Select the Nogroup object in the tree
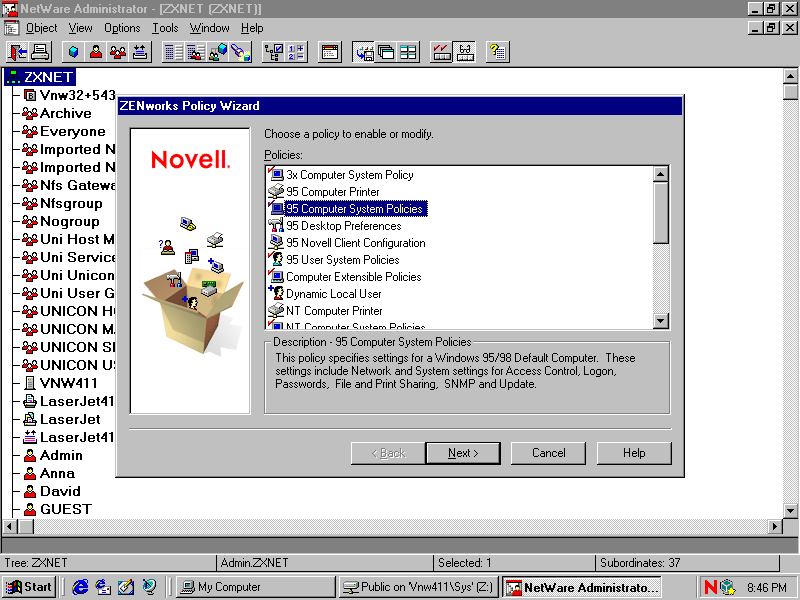800x600 pixels. click(69, 221)
